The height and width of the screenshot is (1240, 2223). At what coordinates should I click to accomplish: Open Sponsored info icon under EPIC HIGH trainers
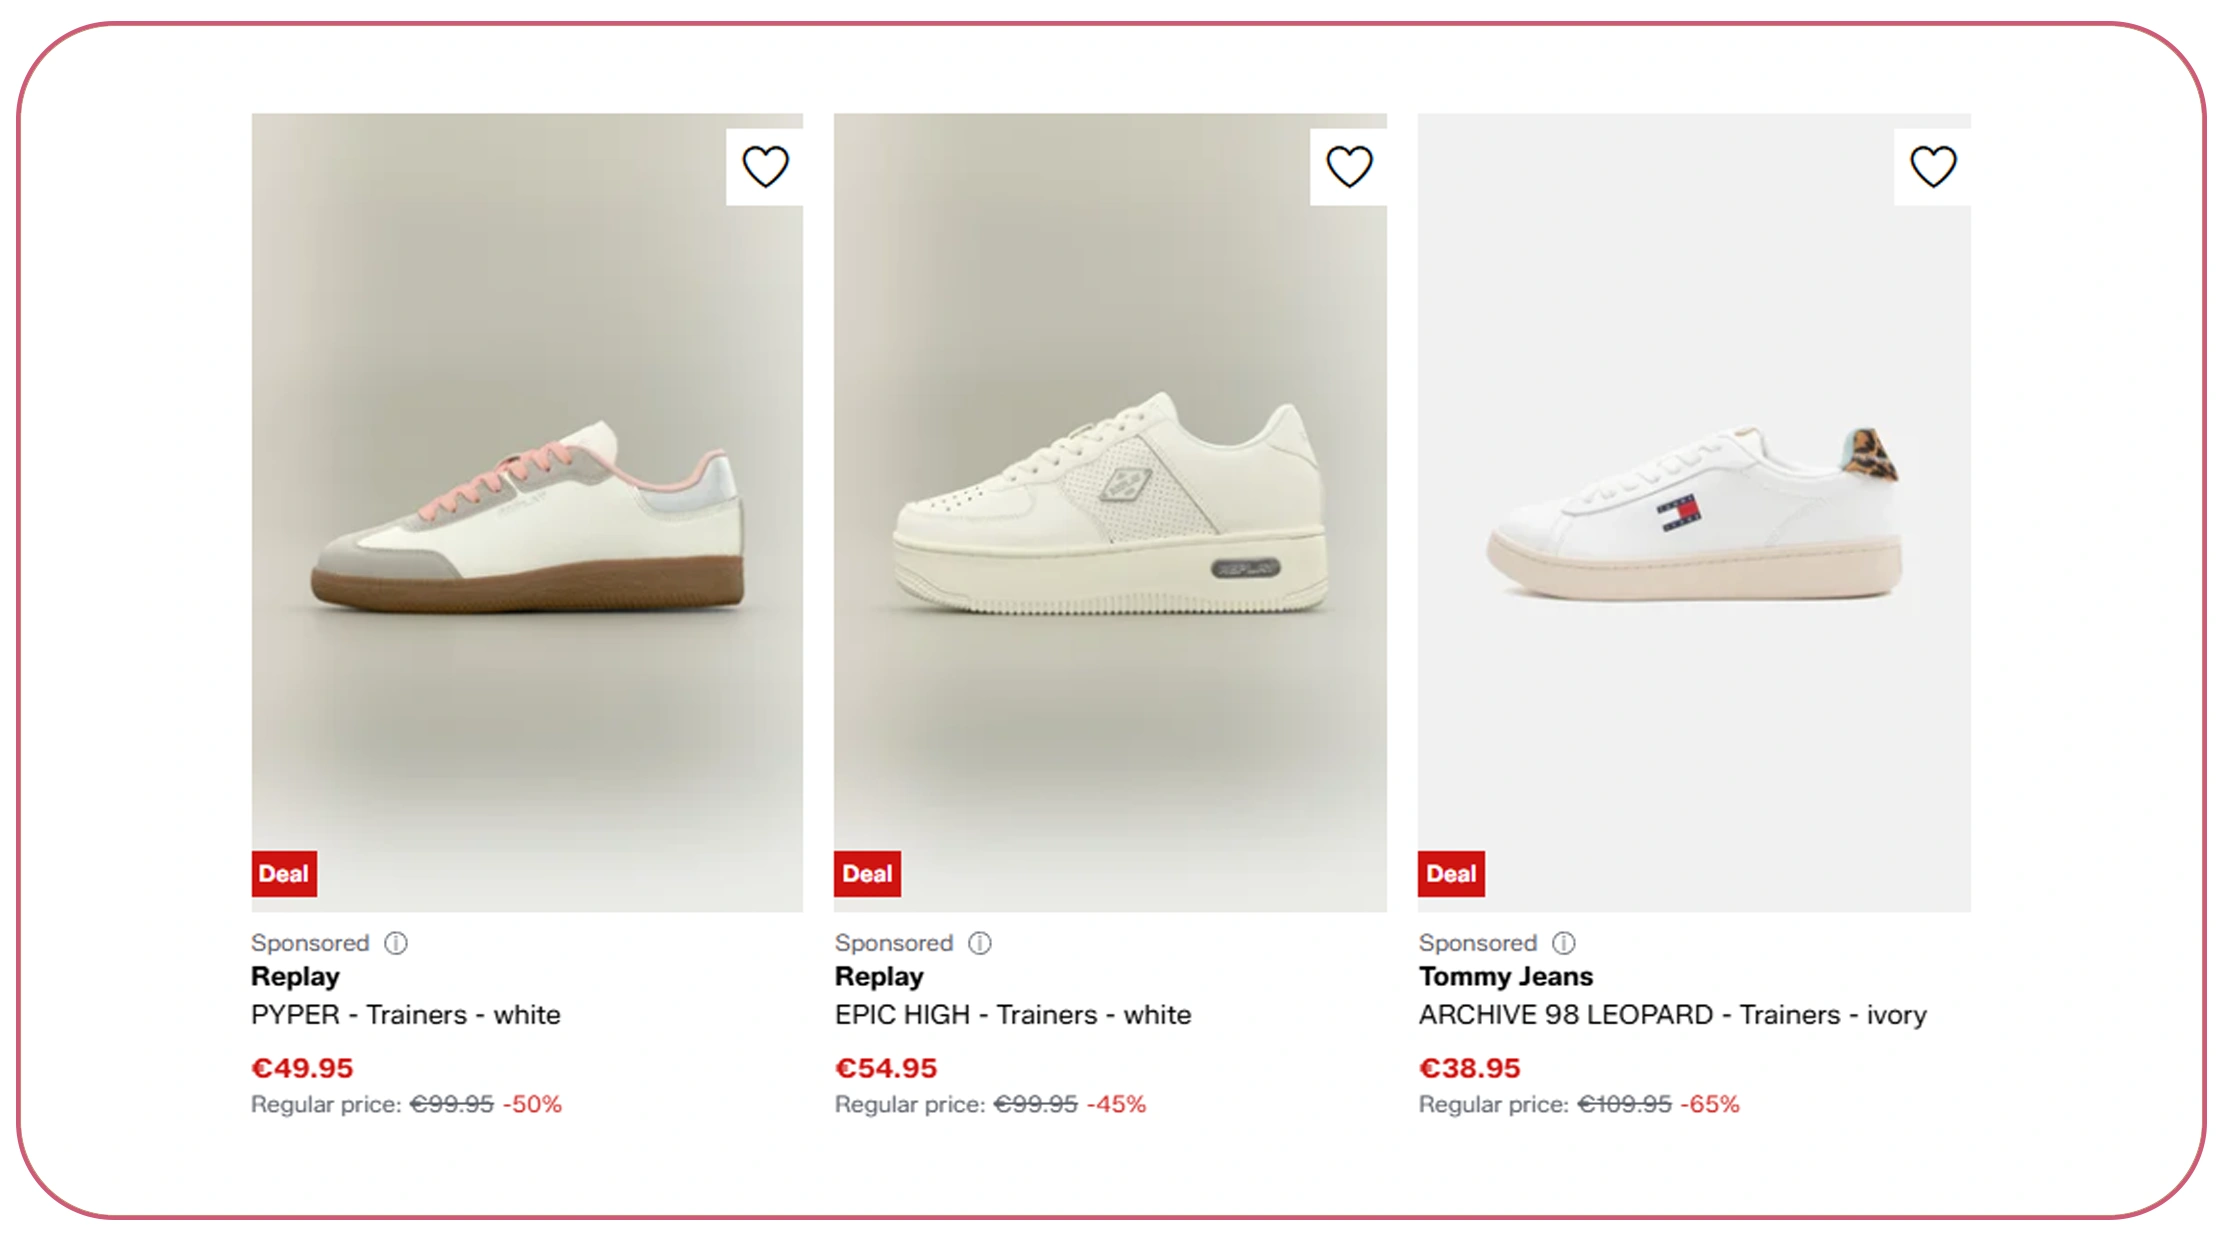(x=980, y=943)
